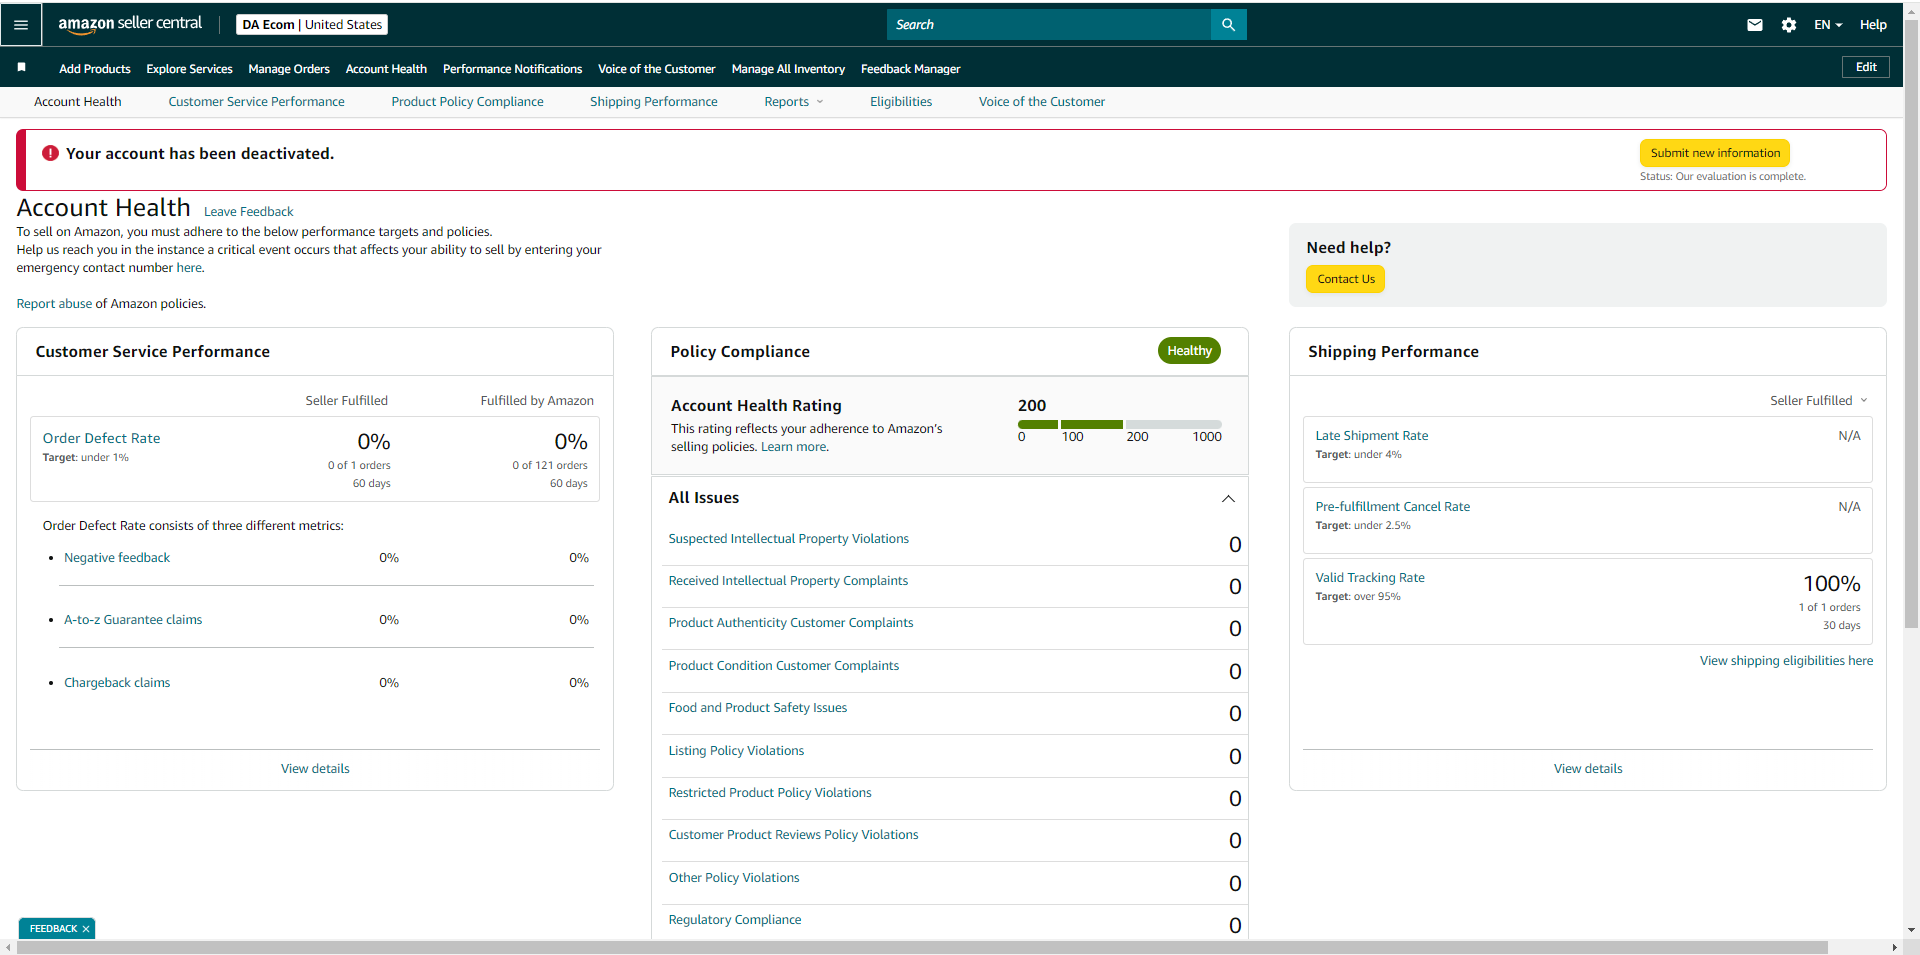Open the Seller Fulfilled shipping dropdown
The image size is (1920, 955).
pyautogui.click(x=1819, y=401)
